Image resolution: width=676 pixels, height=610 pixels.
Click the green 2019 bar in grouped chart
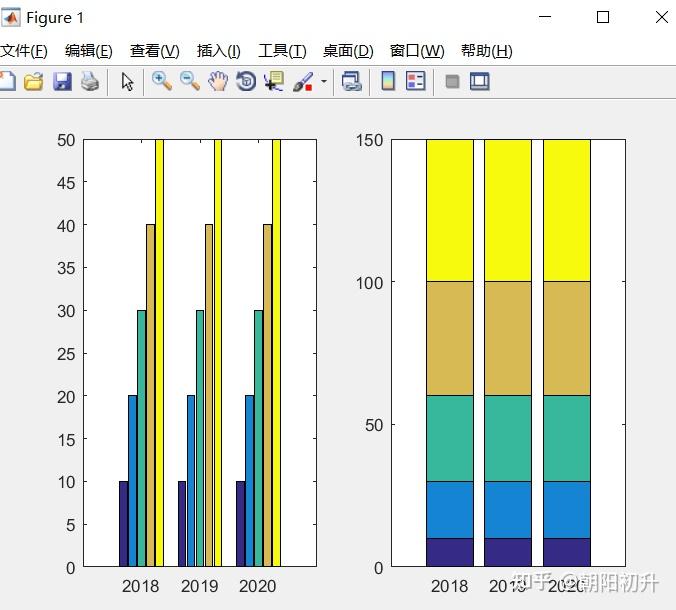pyautogui.click(x=200, y=438)
